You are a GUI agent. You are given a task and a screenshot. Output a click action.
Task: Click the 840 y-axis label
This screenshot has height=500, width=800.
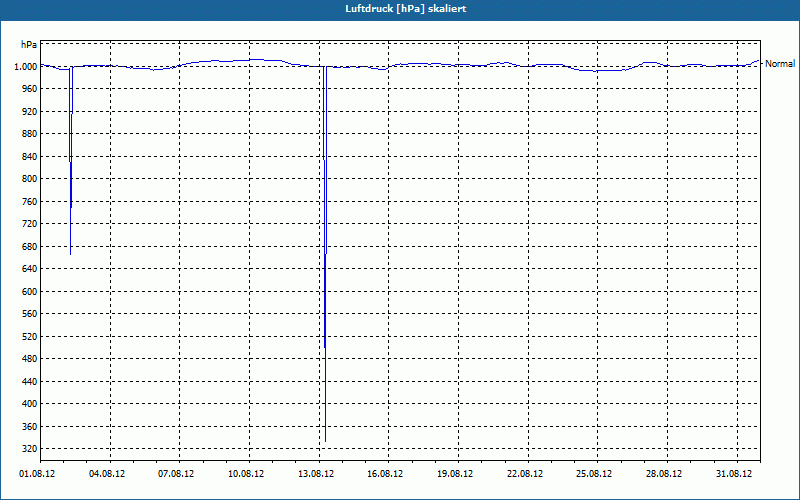point(29,156)
